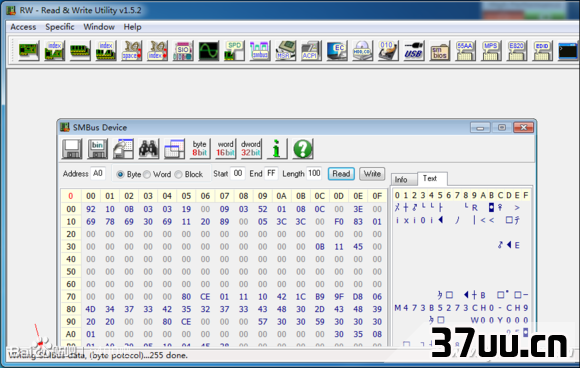Image resolution: width=580 pixels, height=368 pixels.
Task: Click the Read button
Action: [x=341, y=174]
